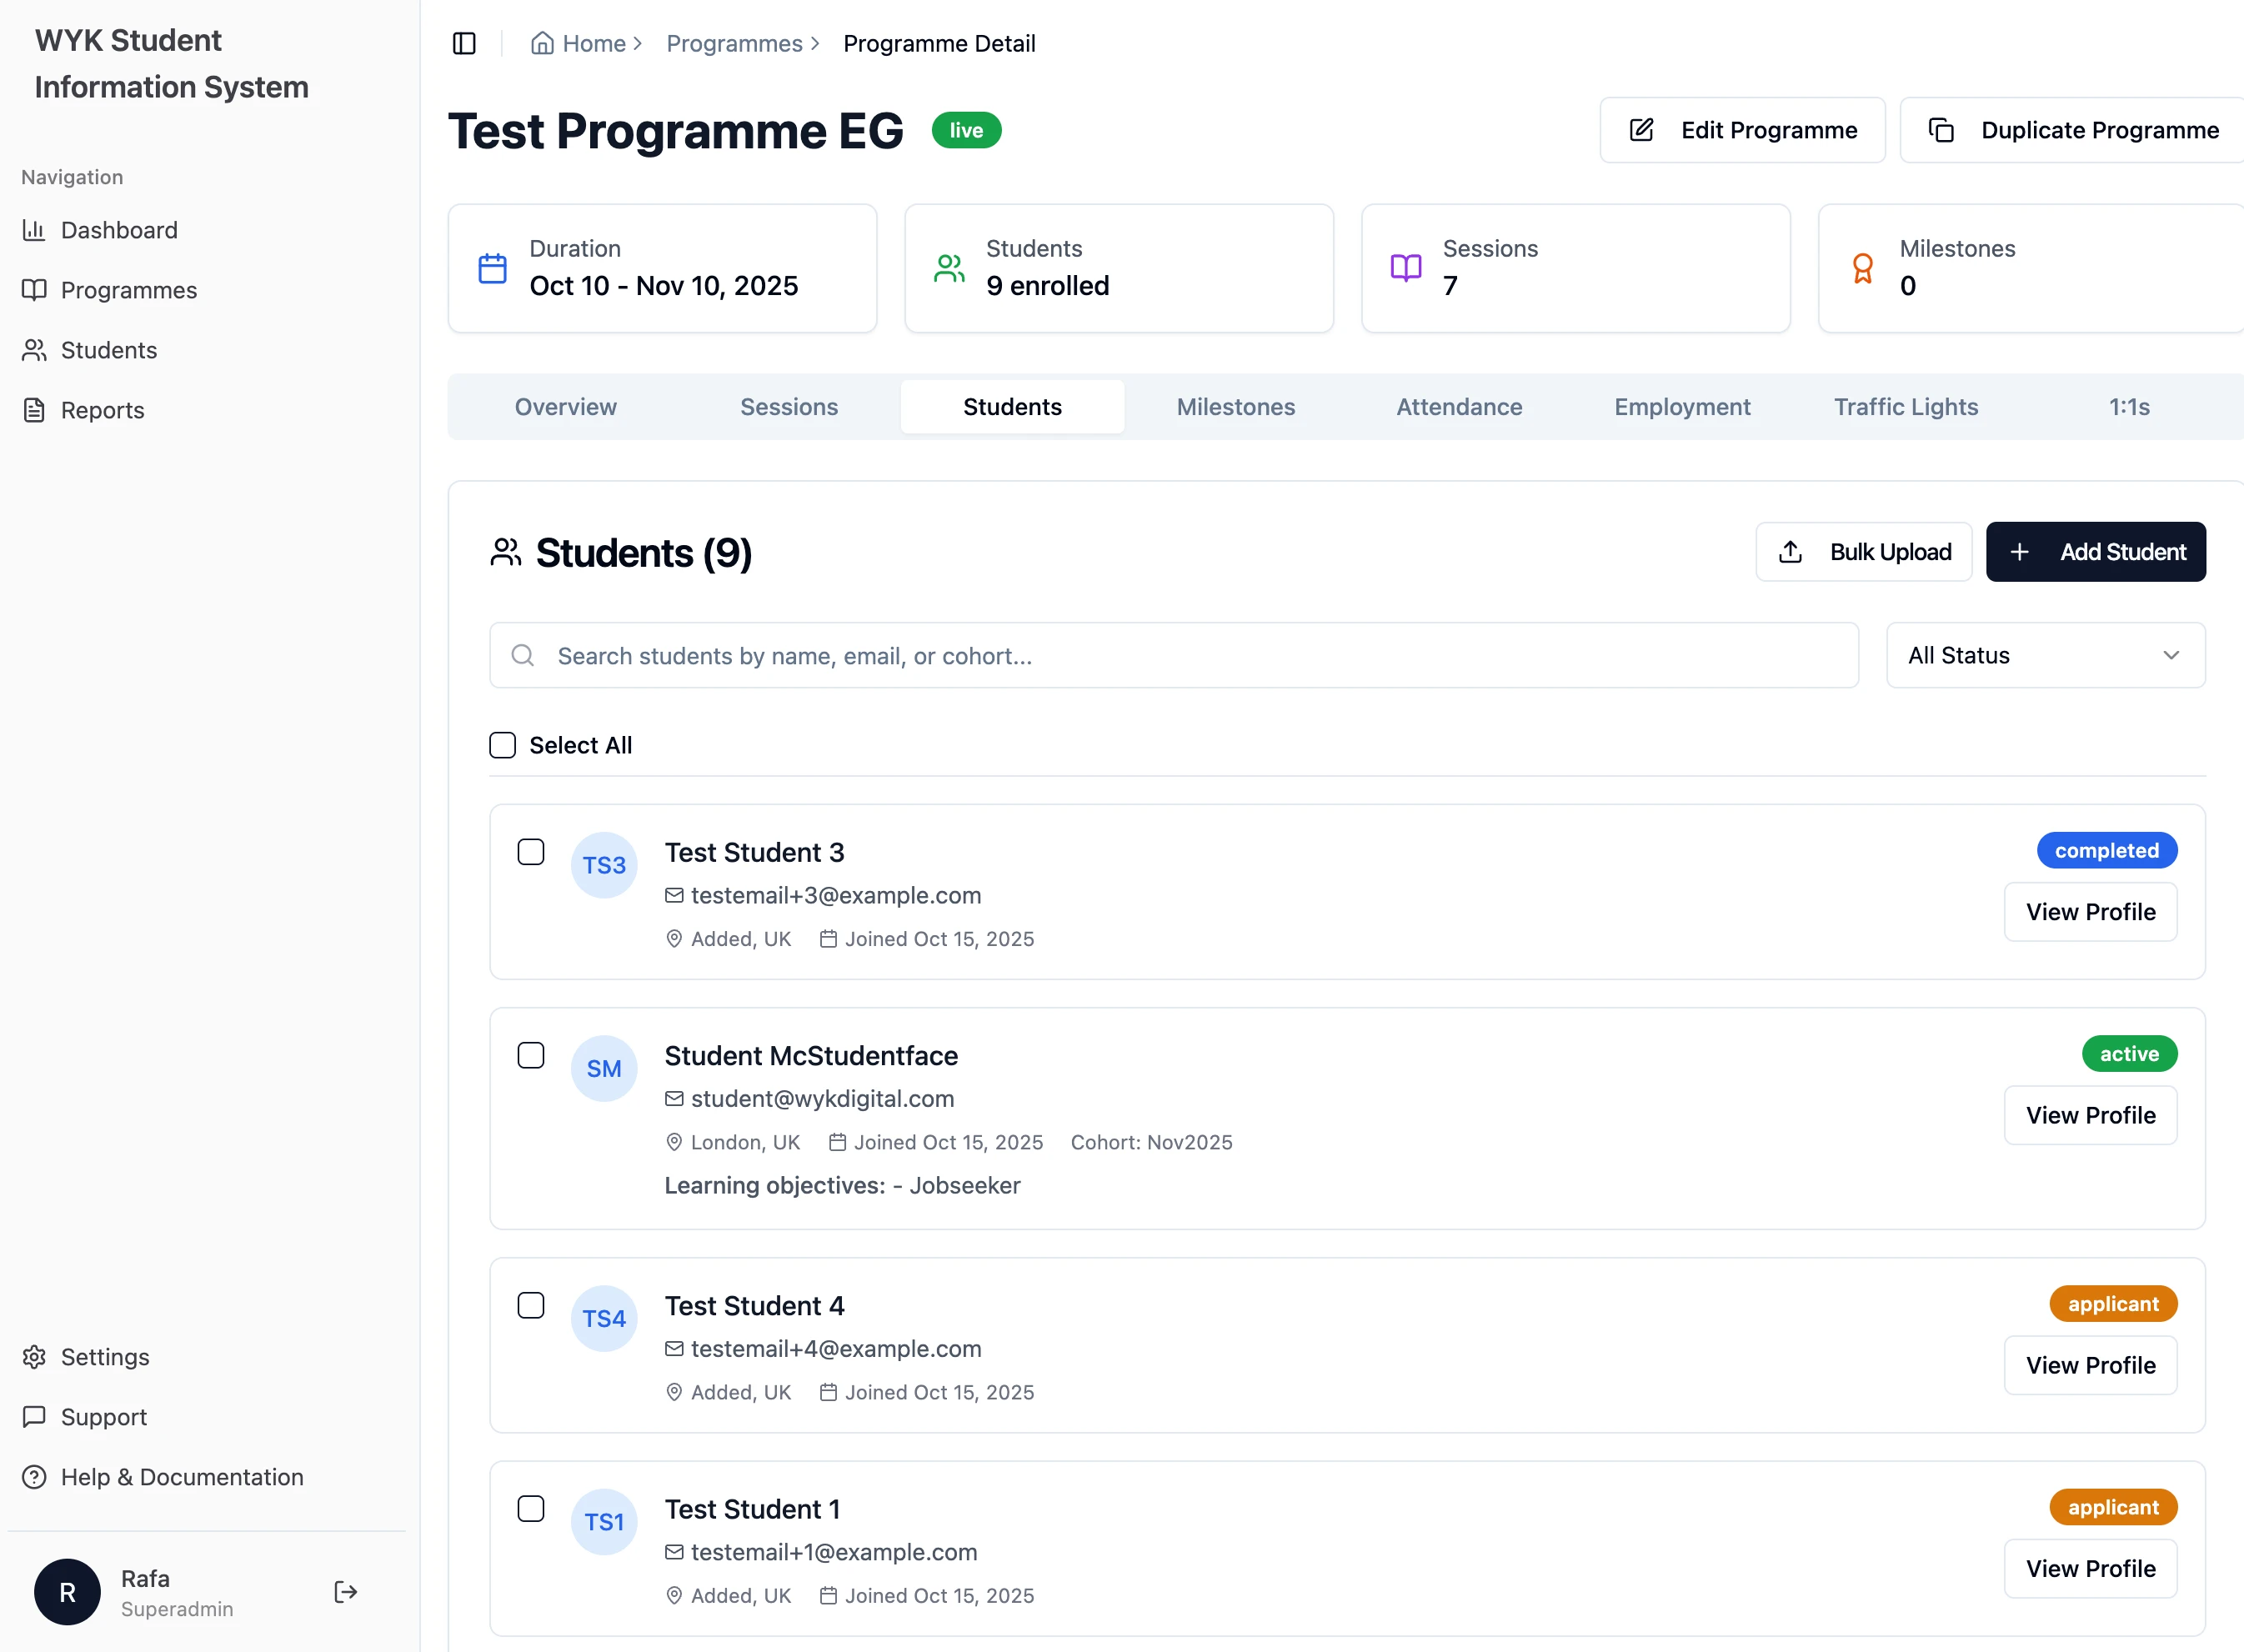Tick the checkbox for Test Student 3
This screenshot has width=2244, height=1652.
point(531,852)
